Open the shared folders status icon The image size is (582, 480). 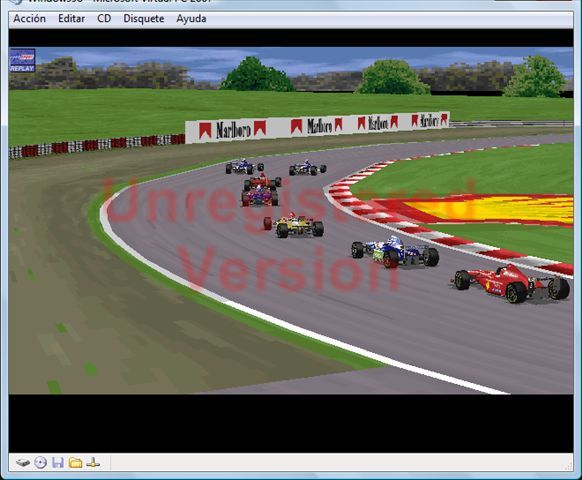pyautogui.click(x=76, y=463)
